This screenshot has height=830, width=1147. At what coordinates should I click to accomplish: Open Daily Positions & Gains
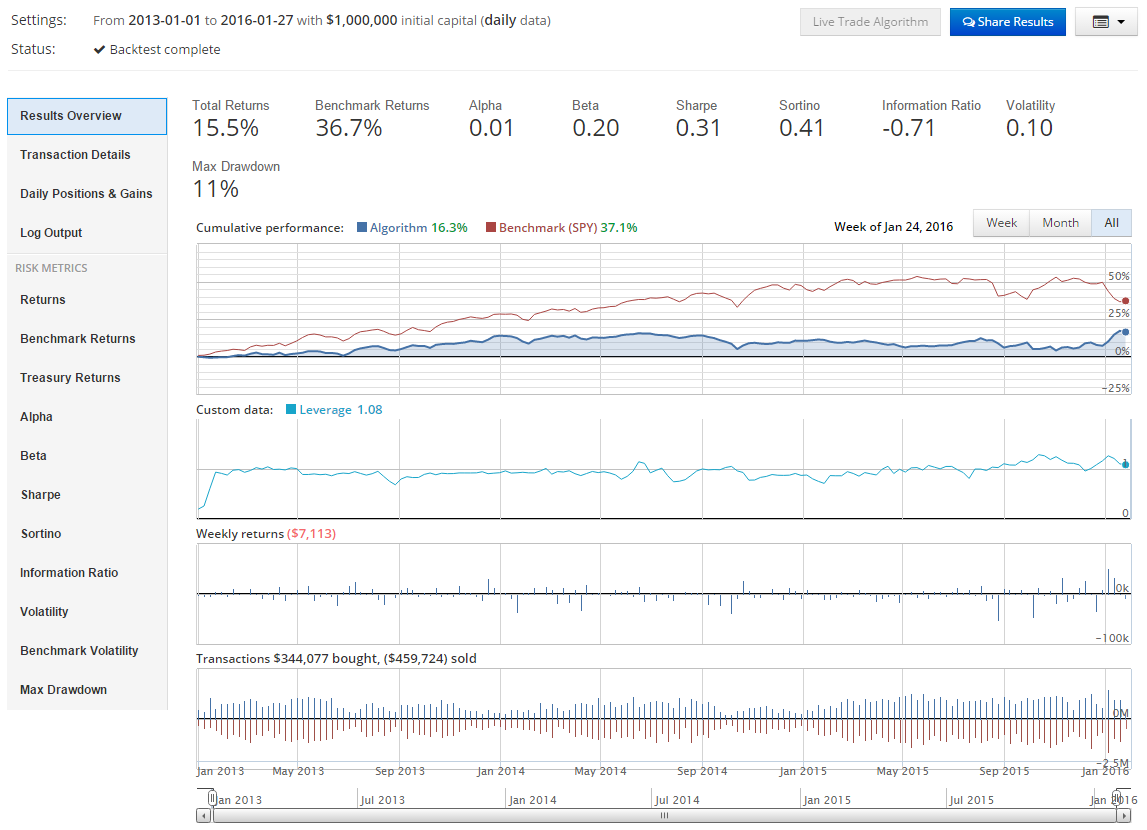[x=86, y=194]
